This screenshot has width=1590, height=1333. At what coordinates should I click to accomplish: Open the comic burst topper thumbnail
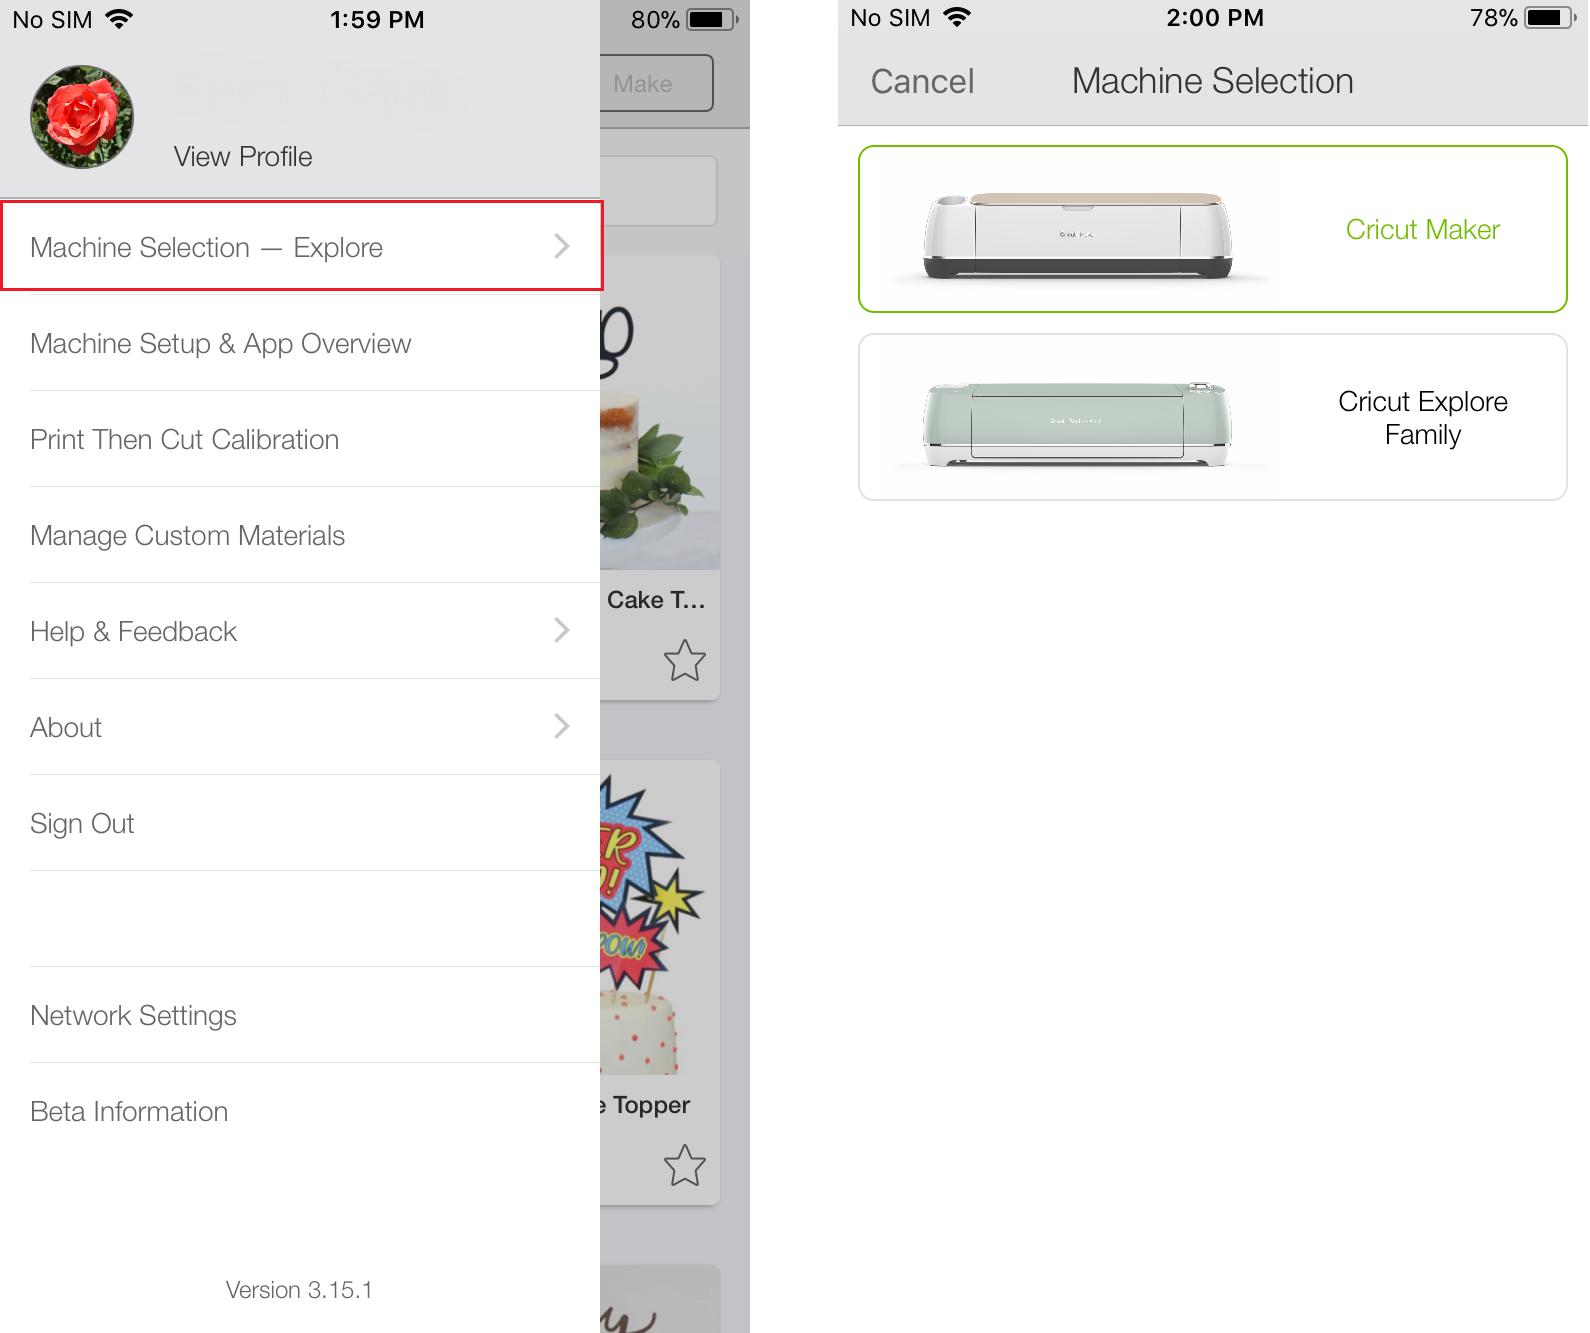(x=660, y=918)
